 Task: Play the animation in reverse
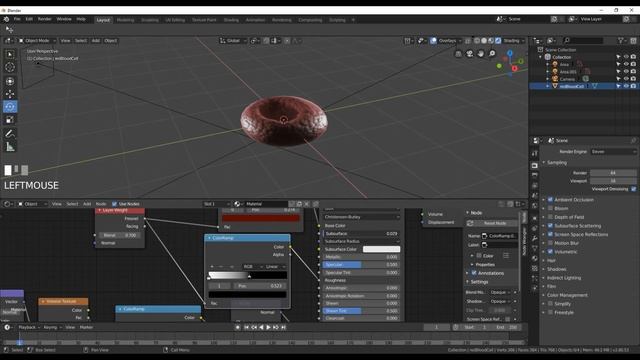pyautogui.click(x=261, y=327)
